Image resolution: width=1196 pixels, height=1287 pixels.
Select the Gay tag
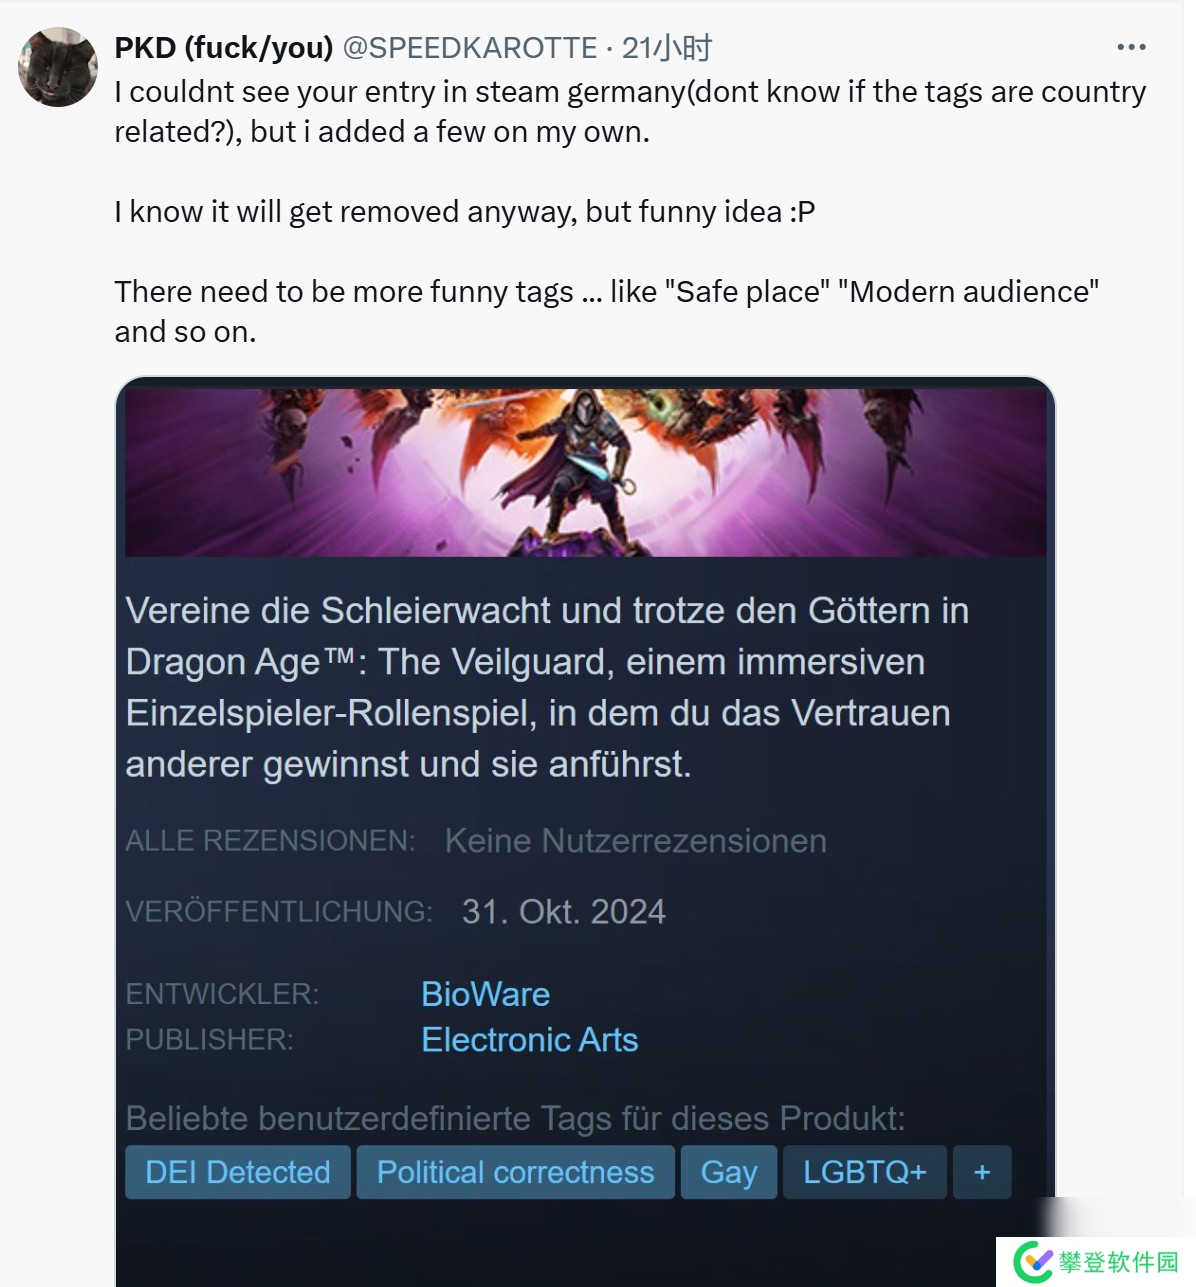[x=729, y=1172]
